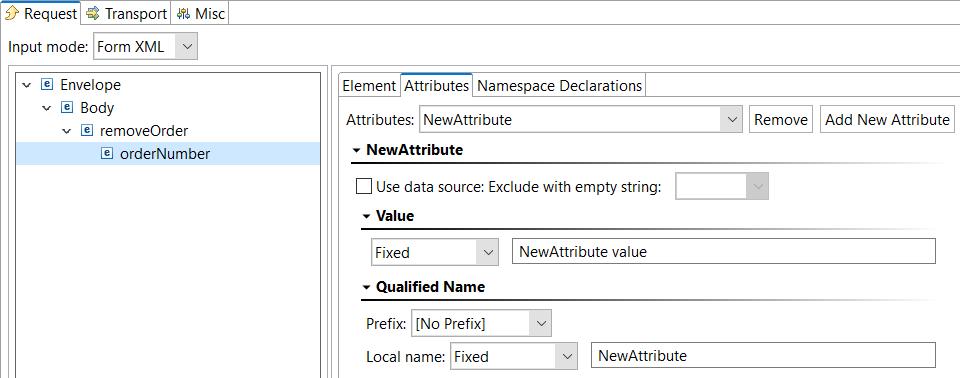960x378 pixels.
Task: Enable the Use data source checkbox
Action: coord(364,186)
